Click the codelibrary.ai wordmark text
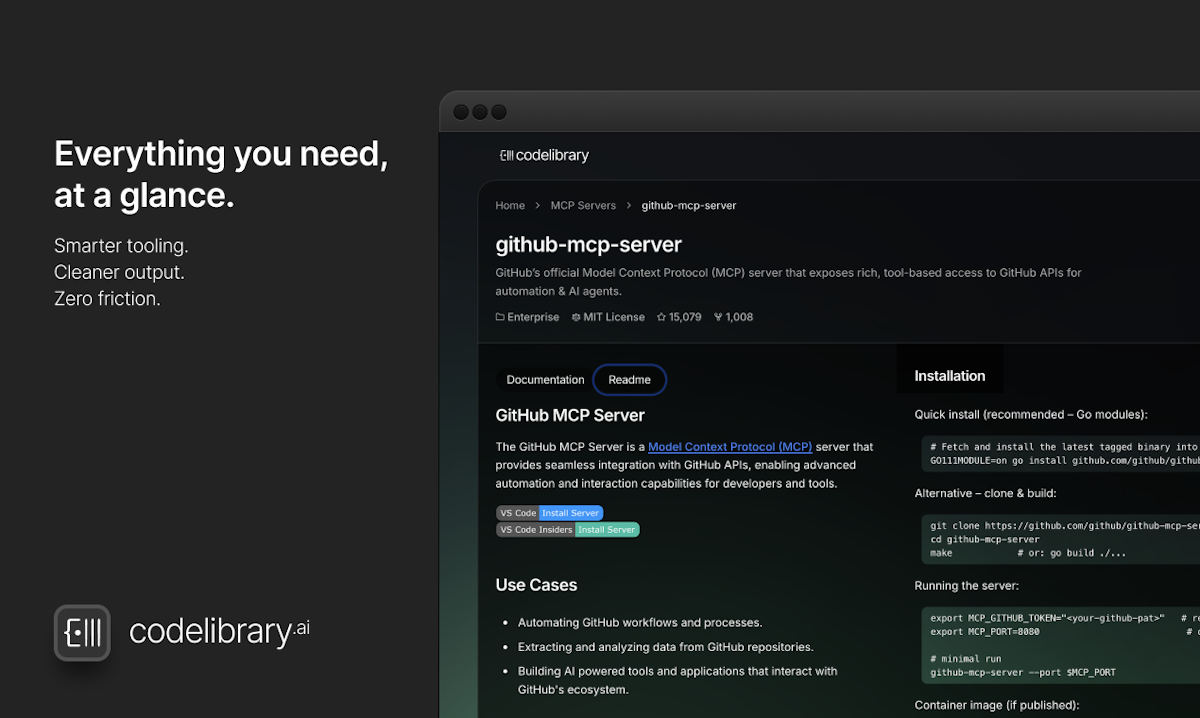Image resolution: width=1200 pixels, height=718 pixels. (220, 631)
